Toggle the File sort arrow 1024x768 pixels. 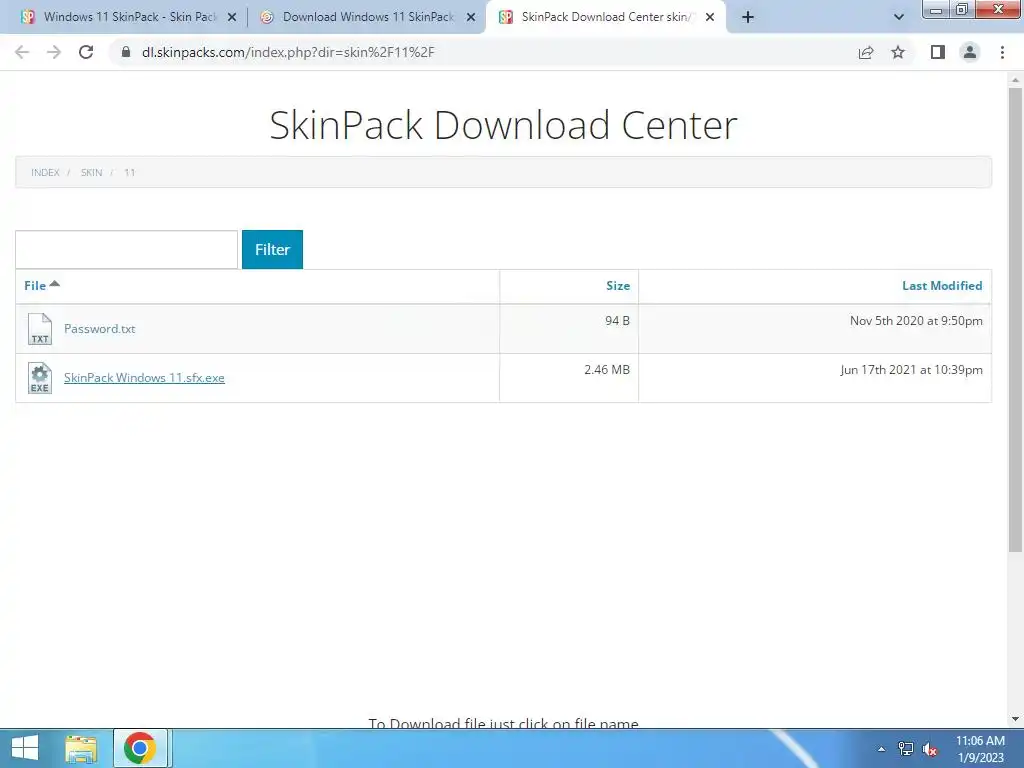click(x=55, y=283)
